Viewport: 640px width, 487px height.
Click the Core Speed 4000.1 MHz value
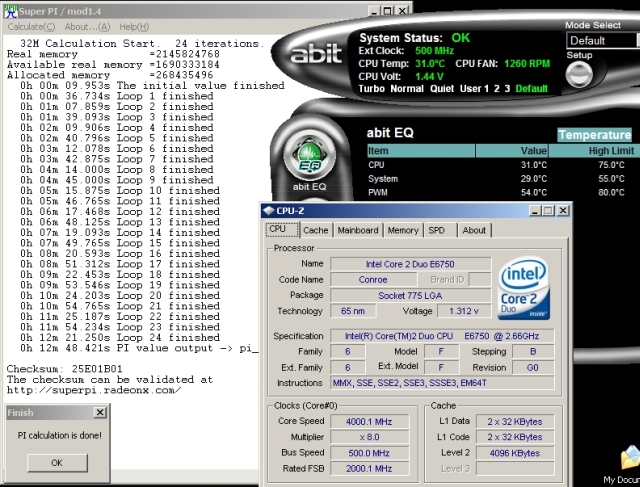[x=369, y=422]
